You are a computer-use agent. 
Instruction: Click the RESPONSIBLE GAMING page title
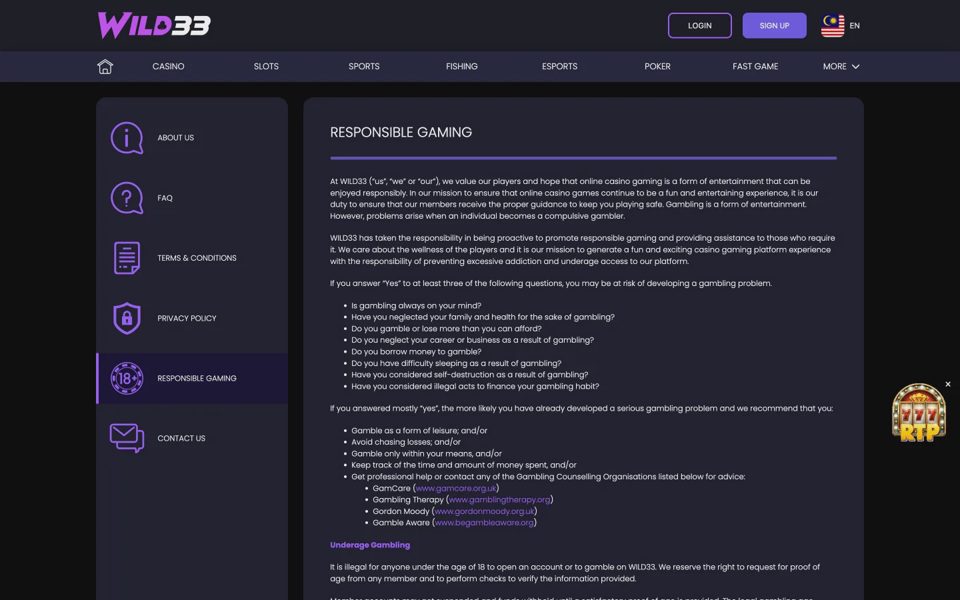[x=401, y=132]
